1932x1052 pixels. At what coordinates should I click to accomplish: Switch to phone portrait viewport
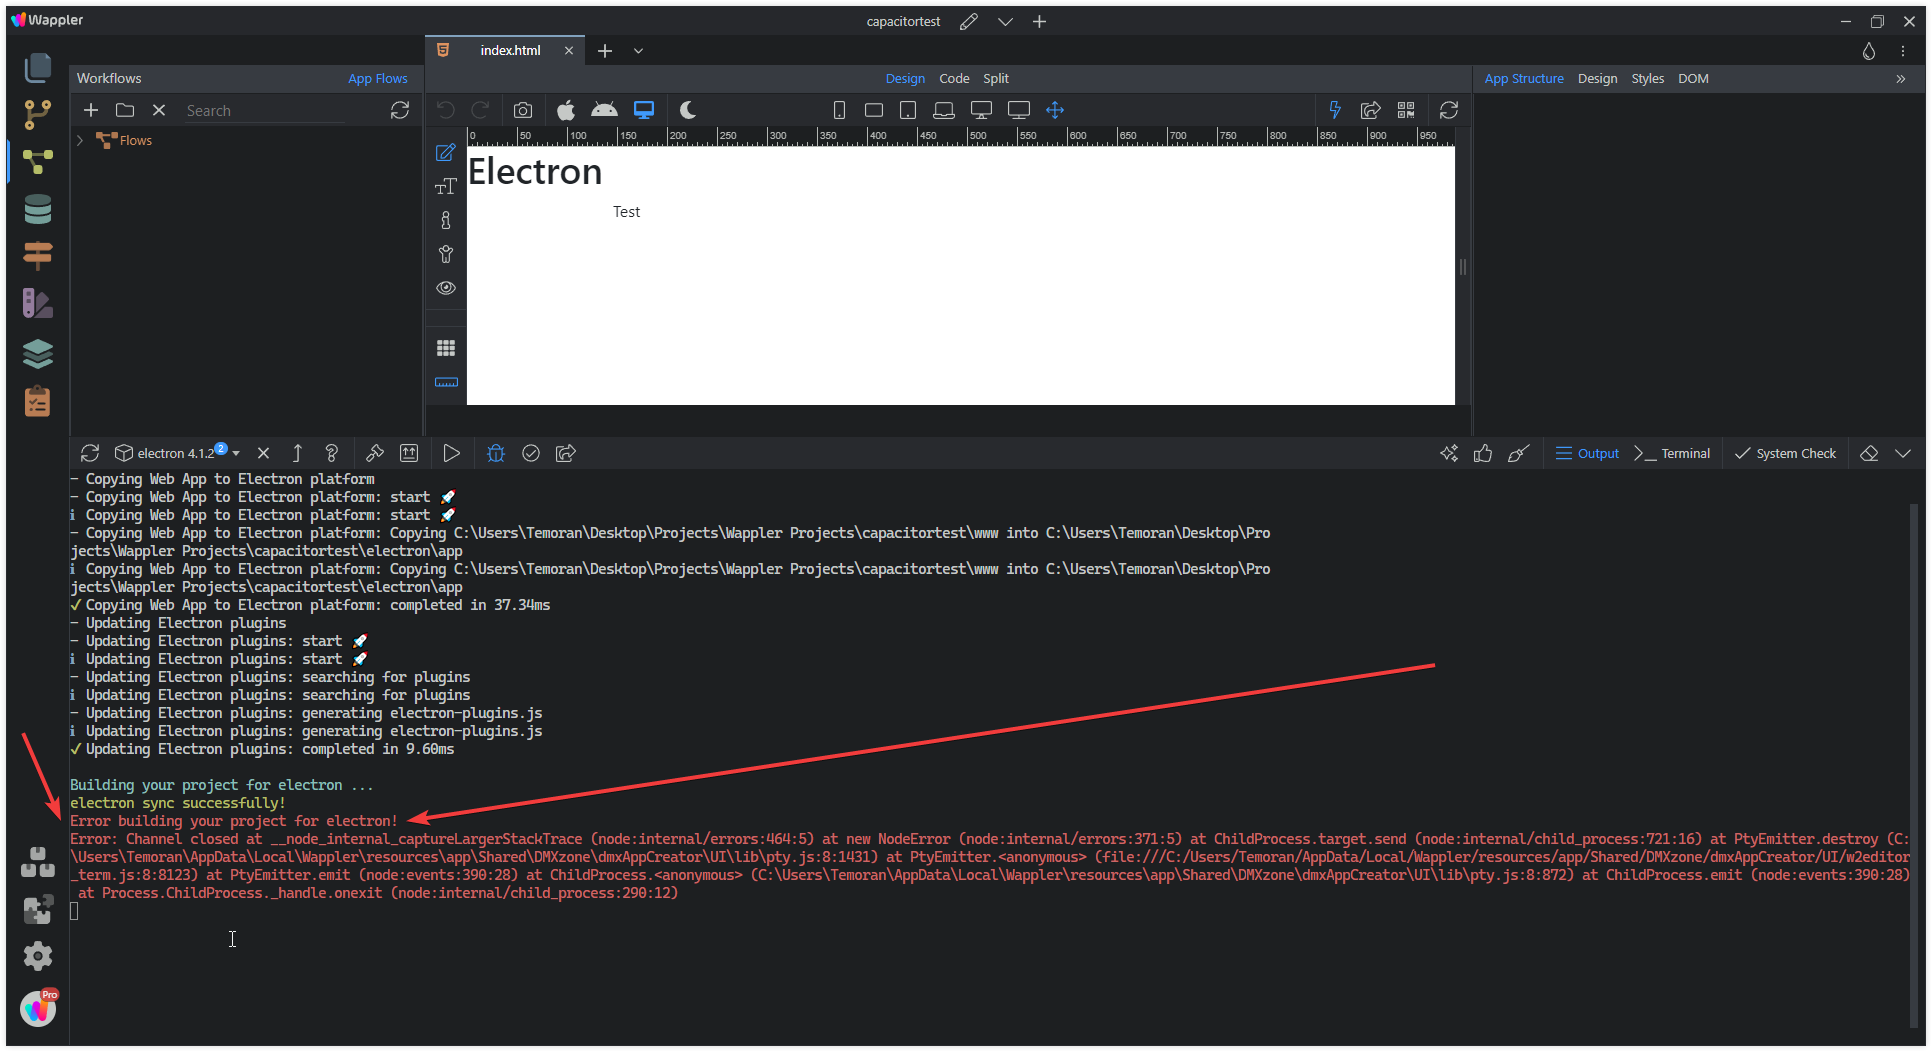click(x=839, y=110)
